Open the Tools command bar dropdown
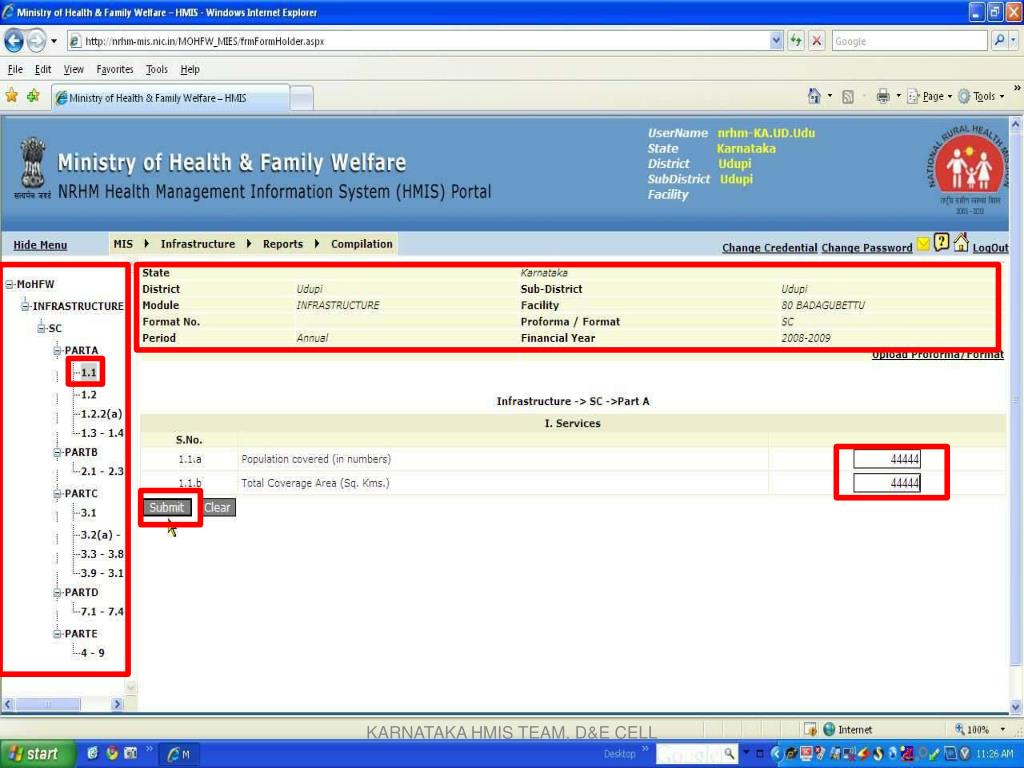Image resolution: width=1024 pixels, height=768 pixels. pyautogui.click(x=982, y=97)
